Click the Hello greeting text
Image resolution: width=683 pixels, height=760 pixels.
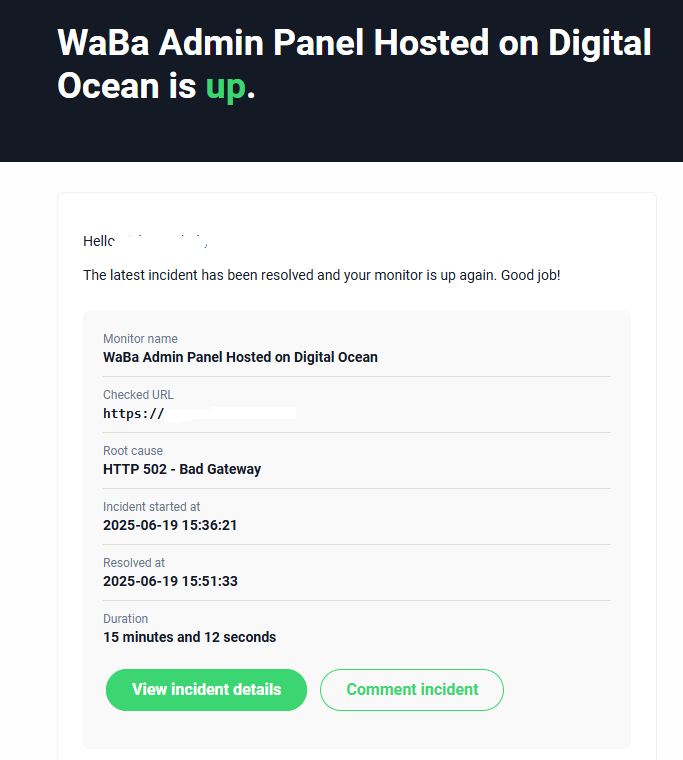[99, 241]
